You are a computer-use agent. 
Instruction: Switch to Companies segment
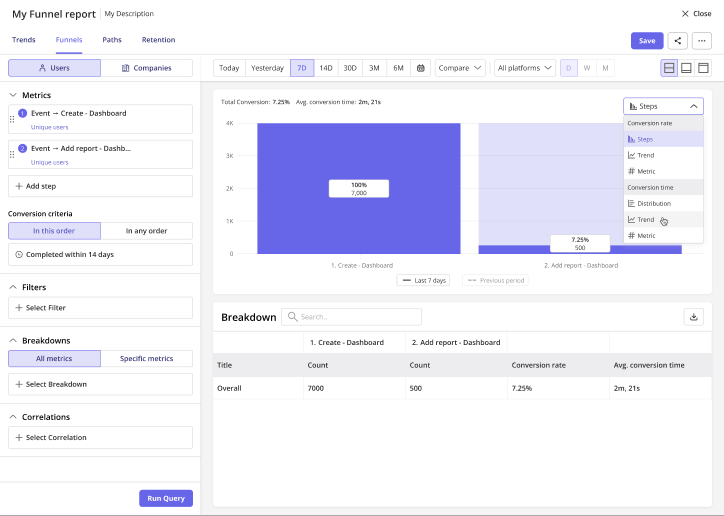pos(147,68)
